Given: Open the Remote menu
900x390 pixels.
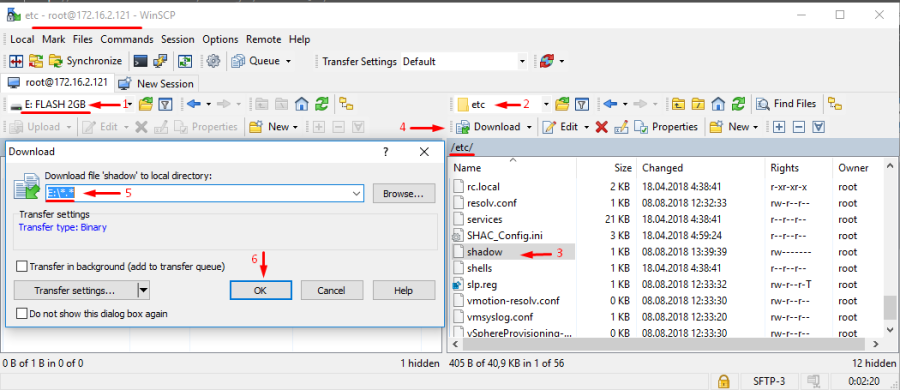Looking at the screenshot, I should tap(263, 40).
